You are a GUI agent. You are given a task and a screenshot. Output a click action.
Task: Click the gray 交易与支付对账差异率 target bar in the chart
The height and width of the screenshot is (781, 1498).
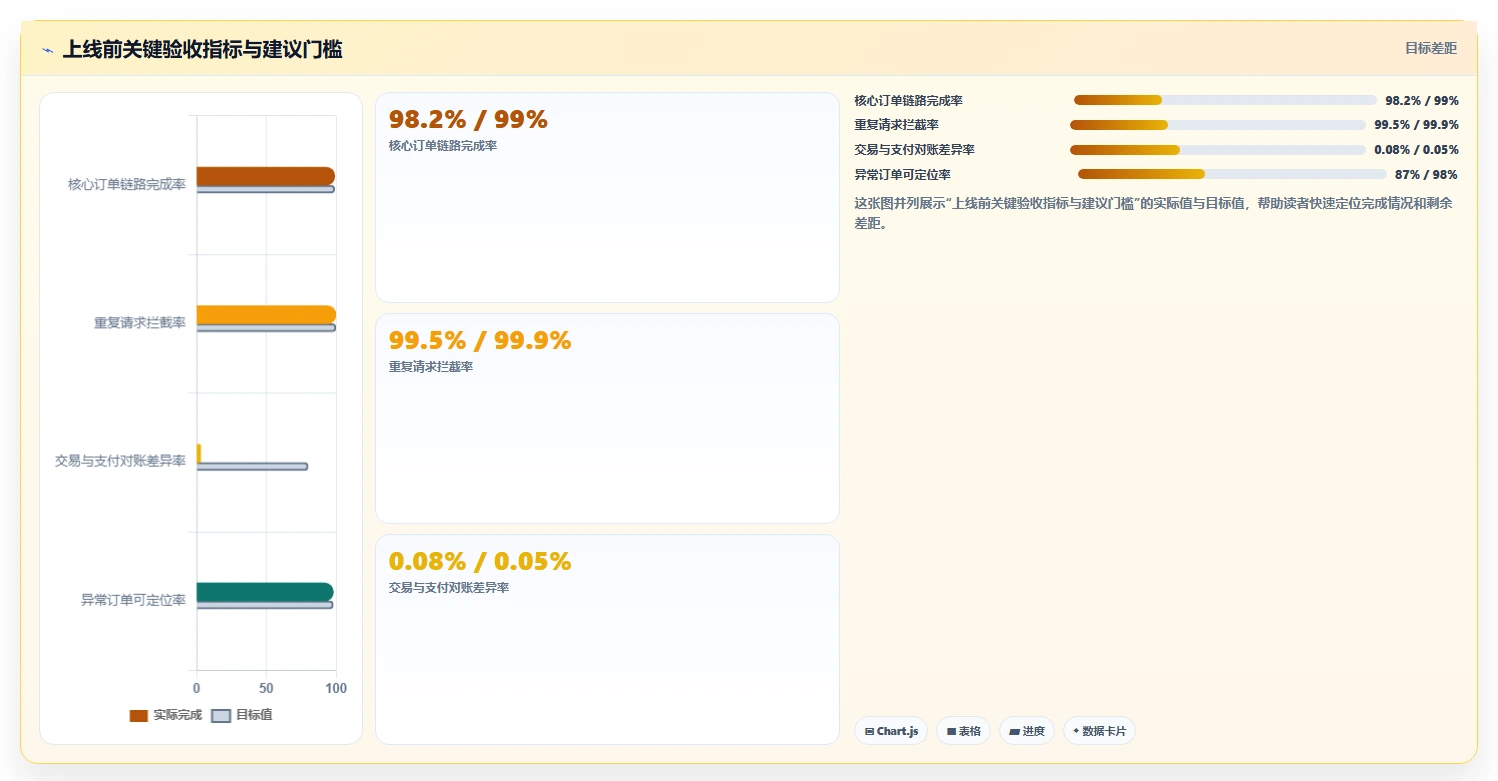(252, 466)
